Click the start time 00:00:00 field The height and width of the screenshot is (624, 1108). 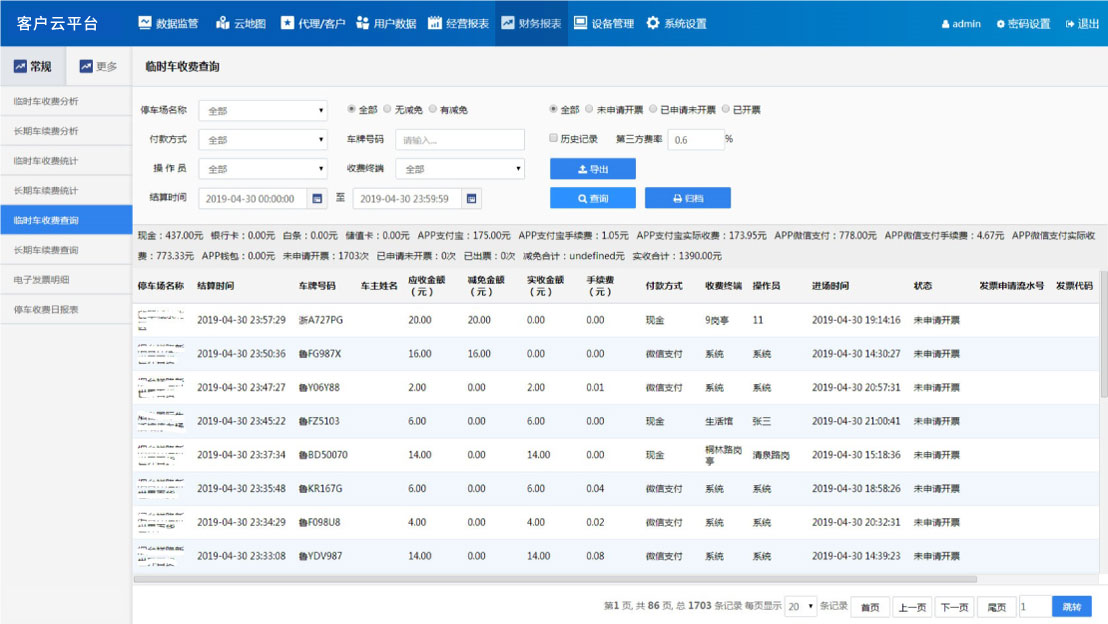click(x=252, y=199)
